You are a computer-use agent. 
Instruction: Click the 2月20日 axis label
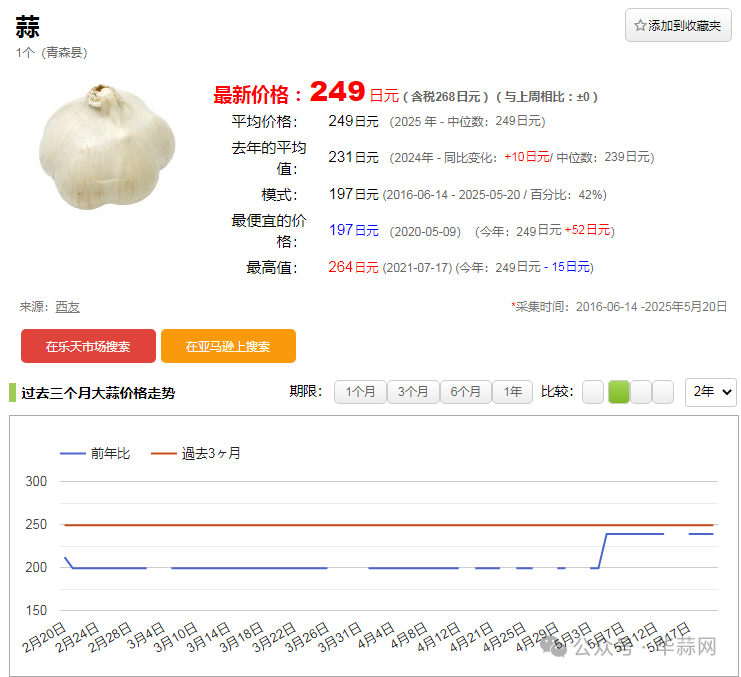click(x=44, y=637)
